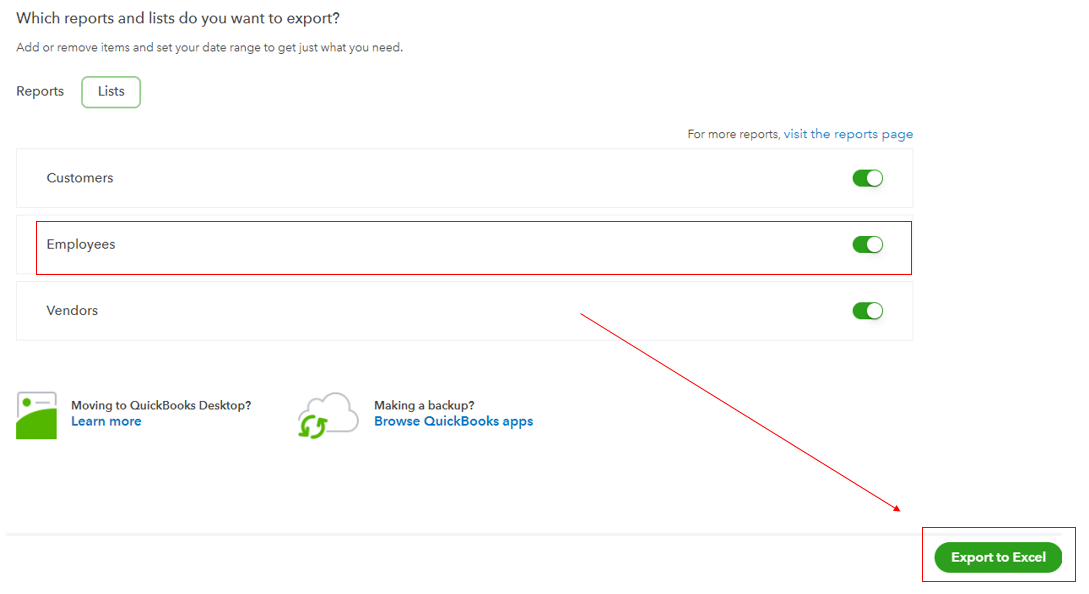This screenshot has height=594, width=1089.
Task: Disable the Customers export toggle
Action: (868, 177)
